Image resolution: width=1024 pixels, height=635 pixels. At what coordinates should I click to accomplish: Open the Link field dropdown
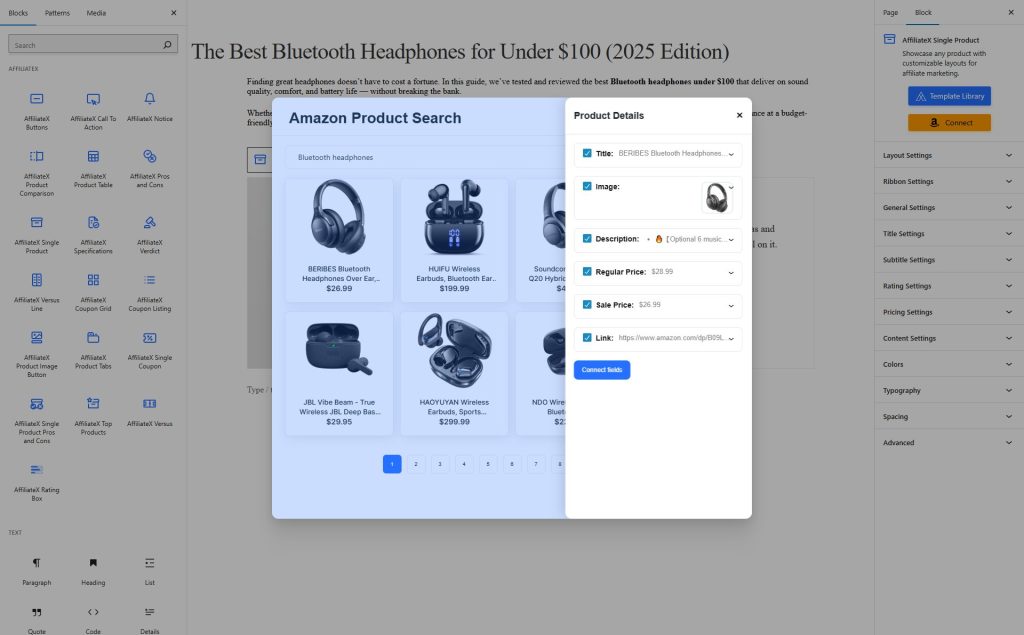click(731, 338)
